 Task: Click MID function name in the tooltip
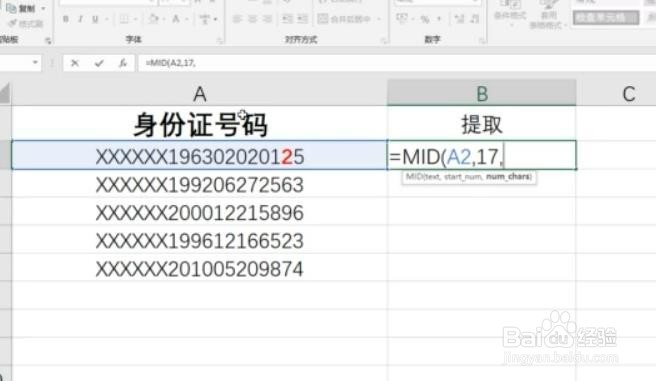(413, 177)
